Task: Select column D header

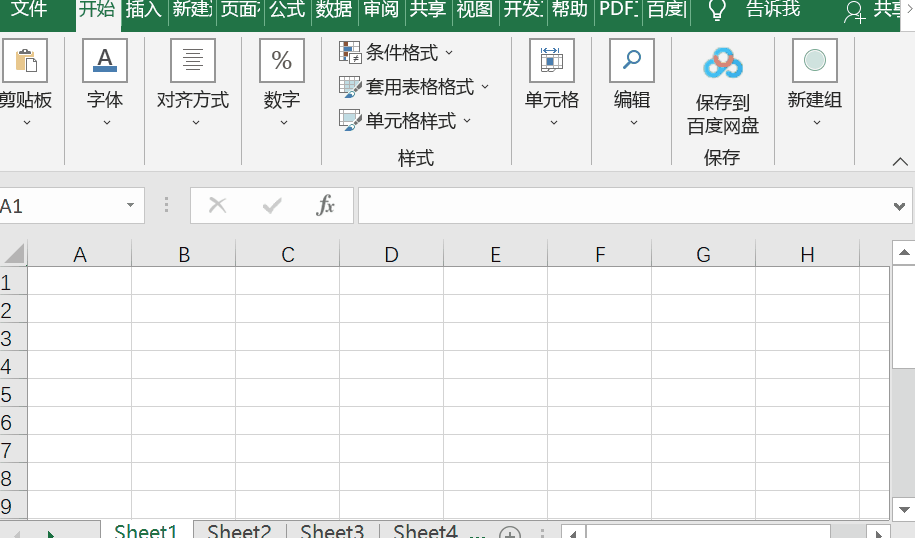Action: (392, 254)
